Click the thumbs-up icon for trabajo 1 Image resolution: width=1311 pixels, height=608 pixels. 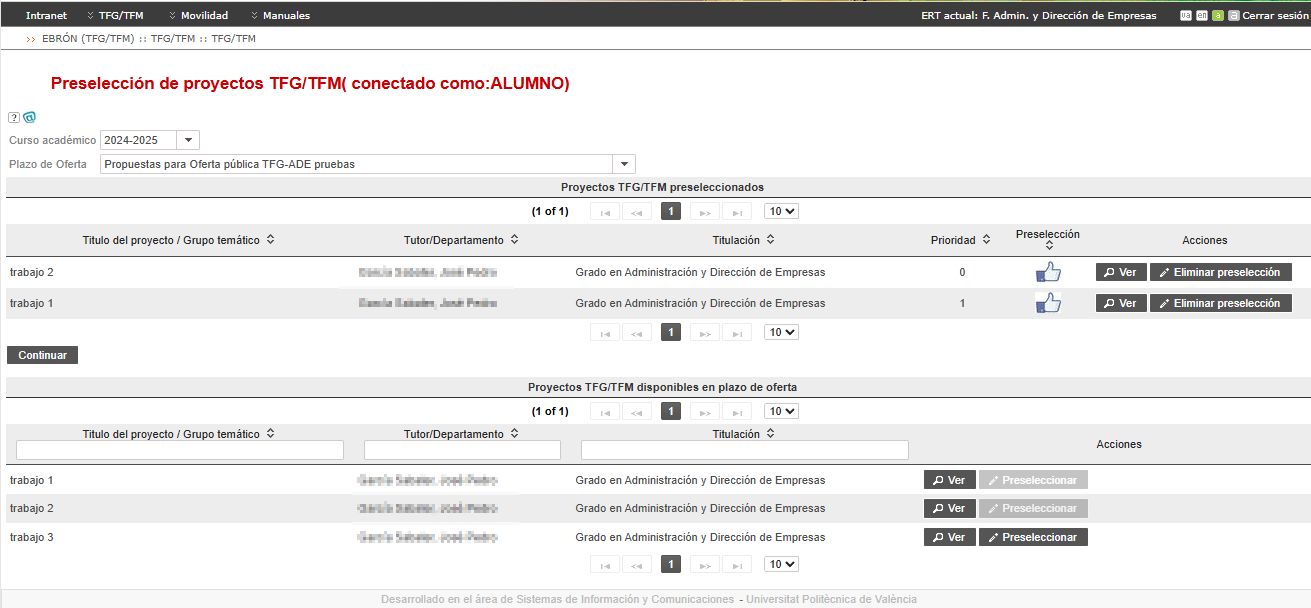[x=1048, y=303]
